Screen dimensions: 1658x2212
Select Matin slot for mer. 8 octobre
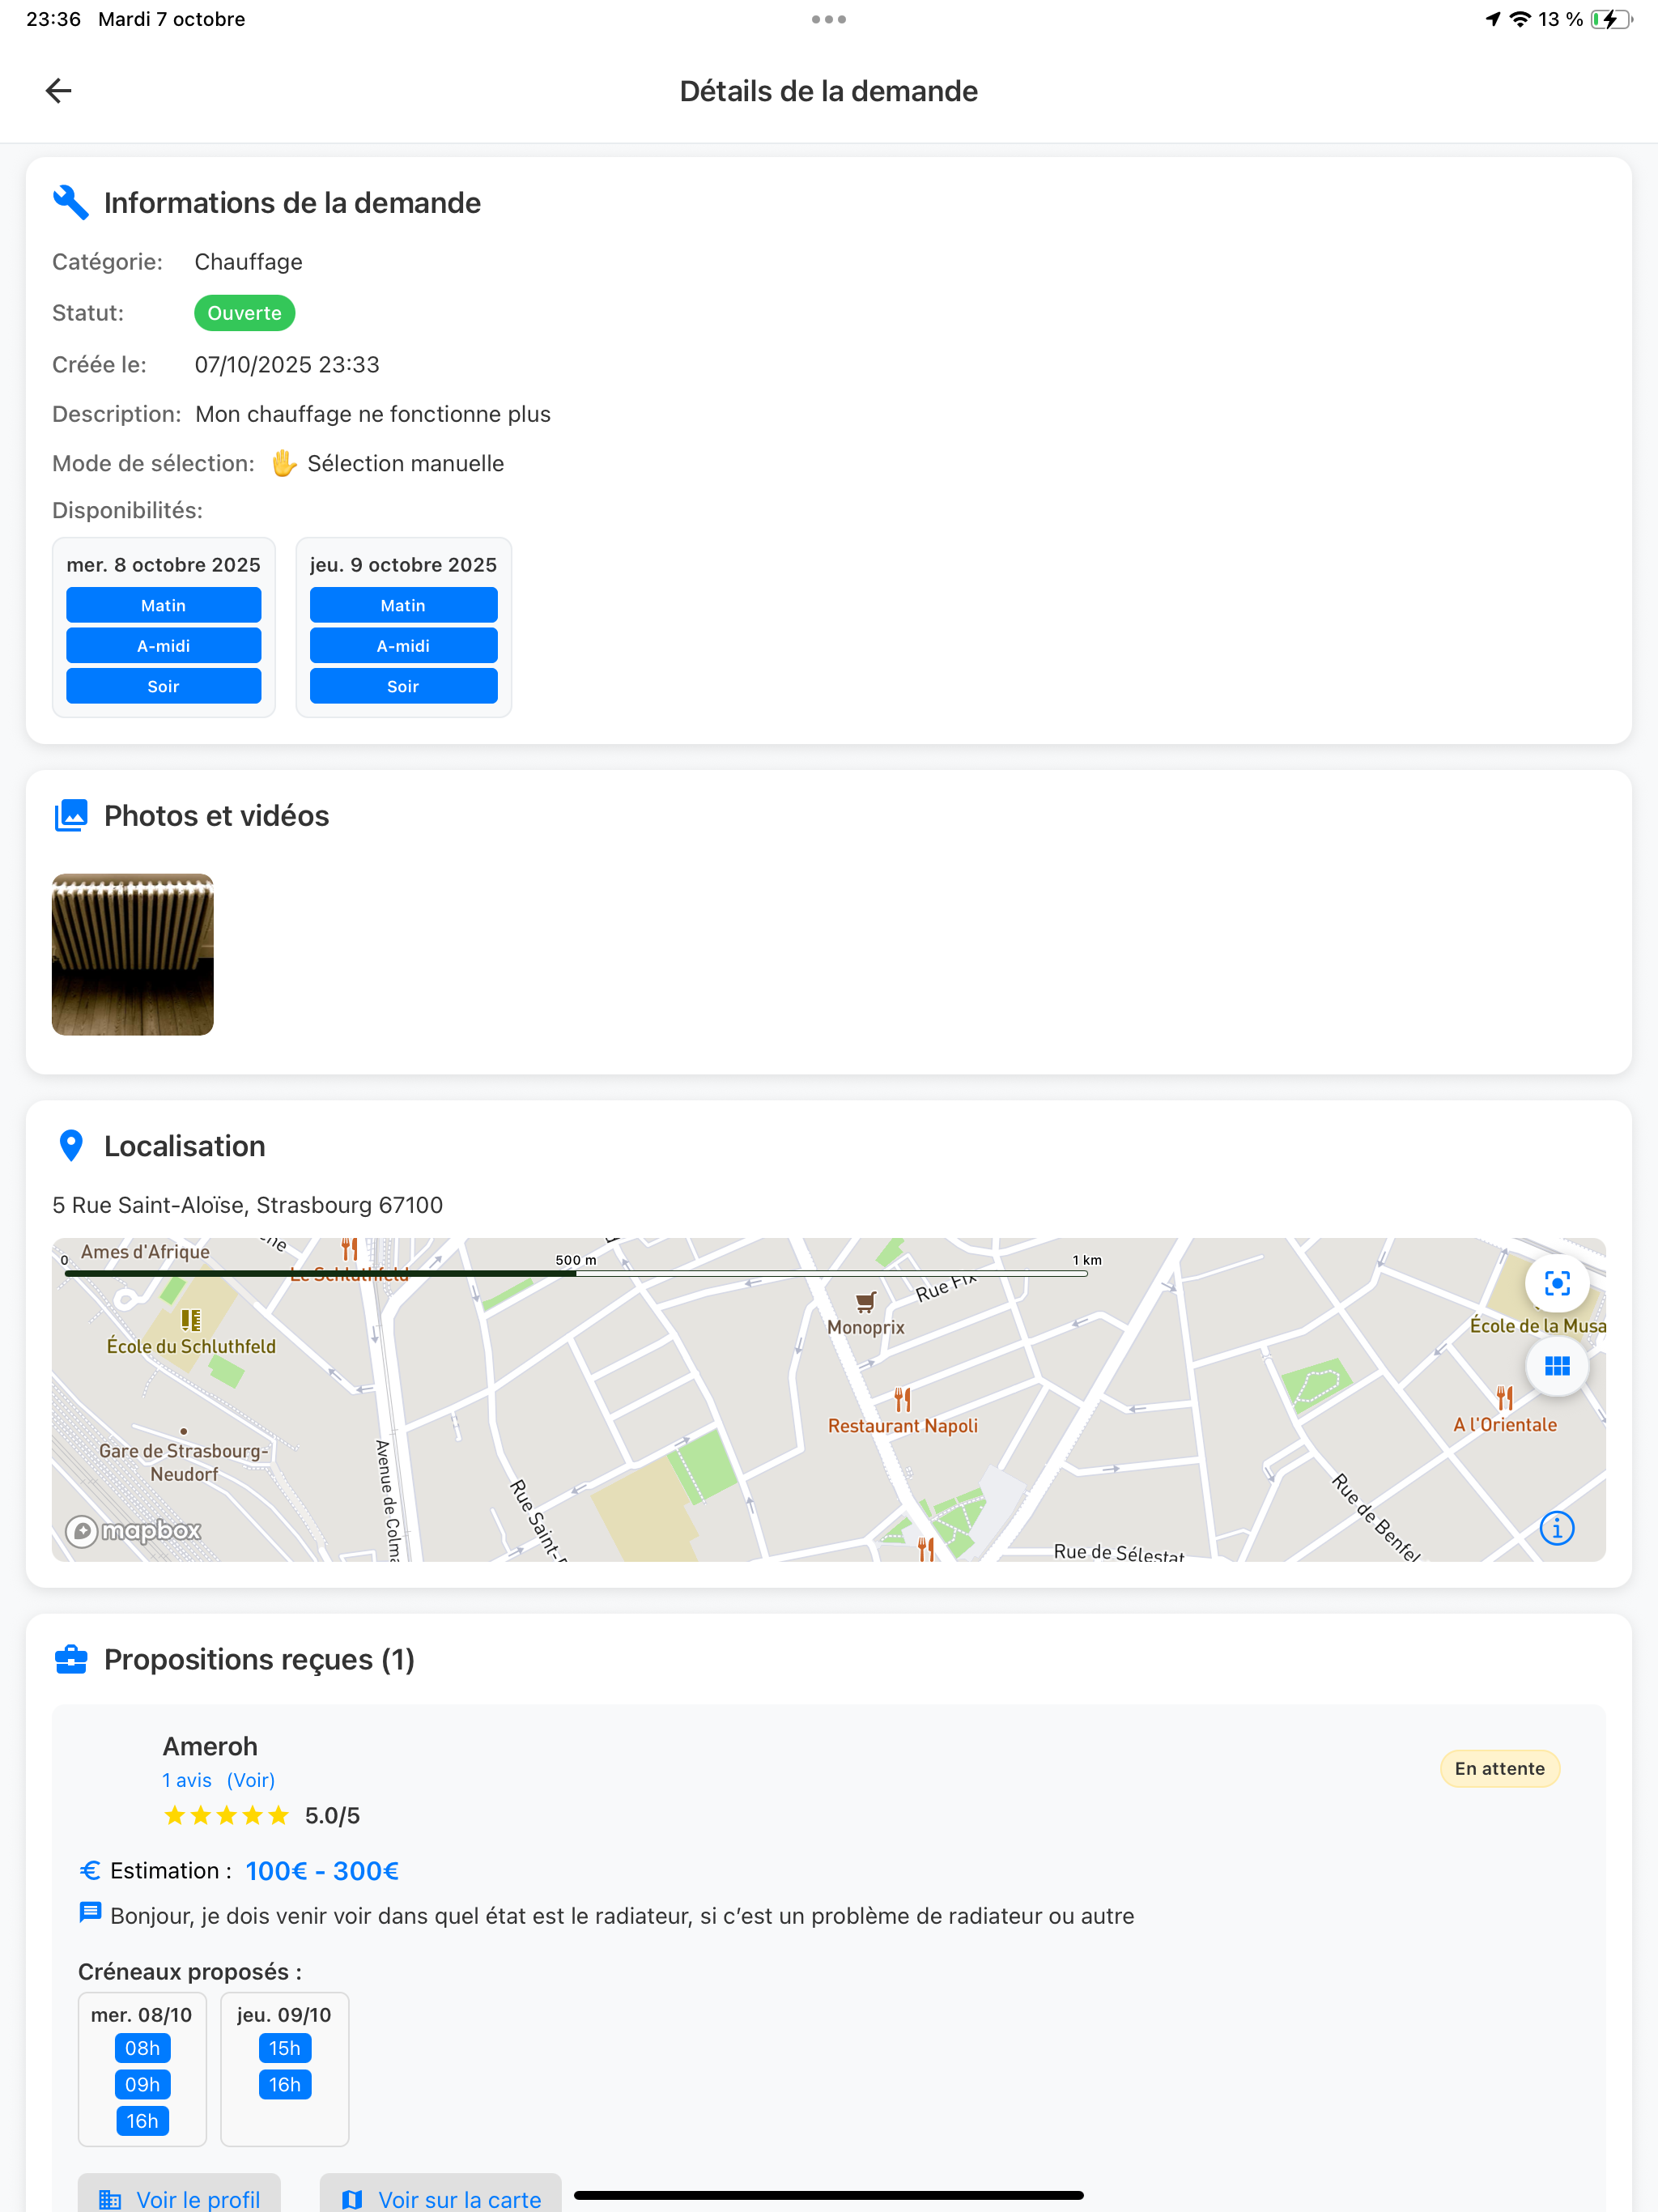pyautogui.click(x=164, y=606)
